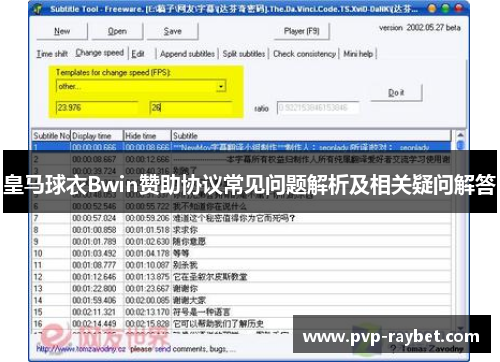
Task: Open the tomzavodny.cz website link
Action: pos(81,349)
